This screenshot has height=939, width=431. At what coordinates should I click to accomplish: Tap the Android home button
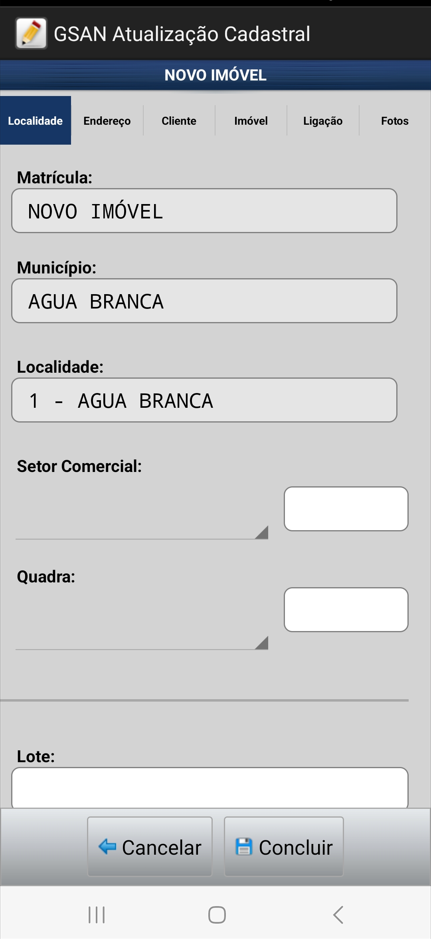click(217, 914)
